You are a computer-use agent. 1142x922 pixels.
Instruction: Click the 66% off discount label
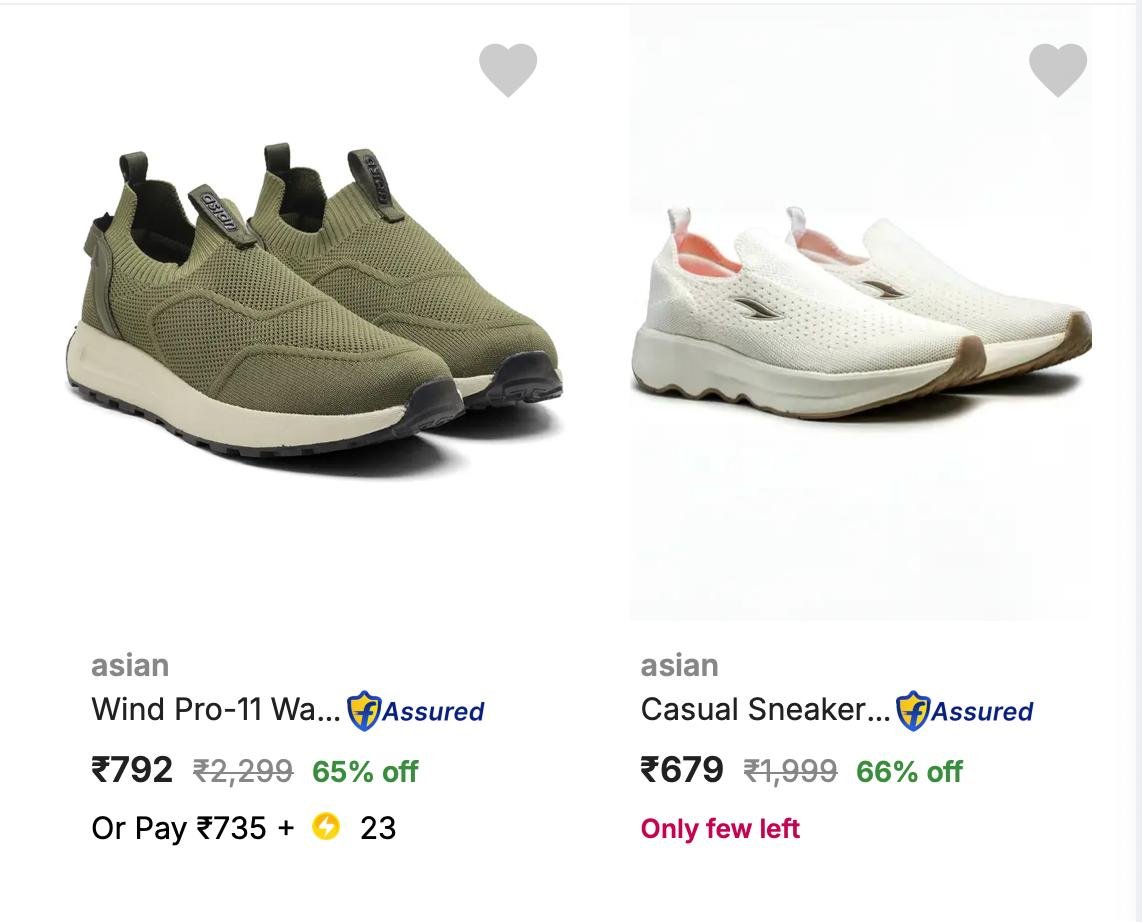(909, 771)
